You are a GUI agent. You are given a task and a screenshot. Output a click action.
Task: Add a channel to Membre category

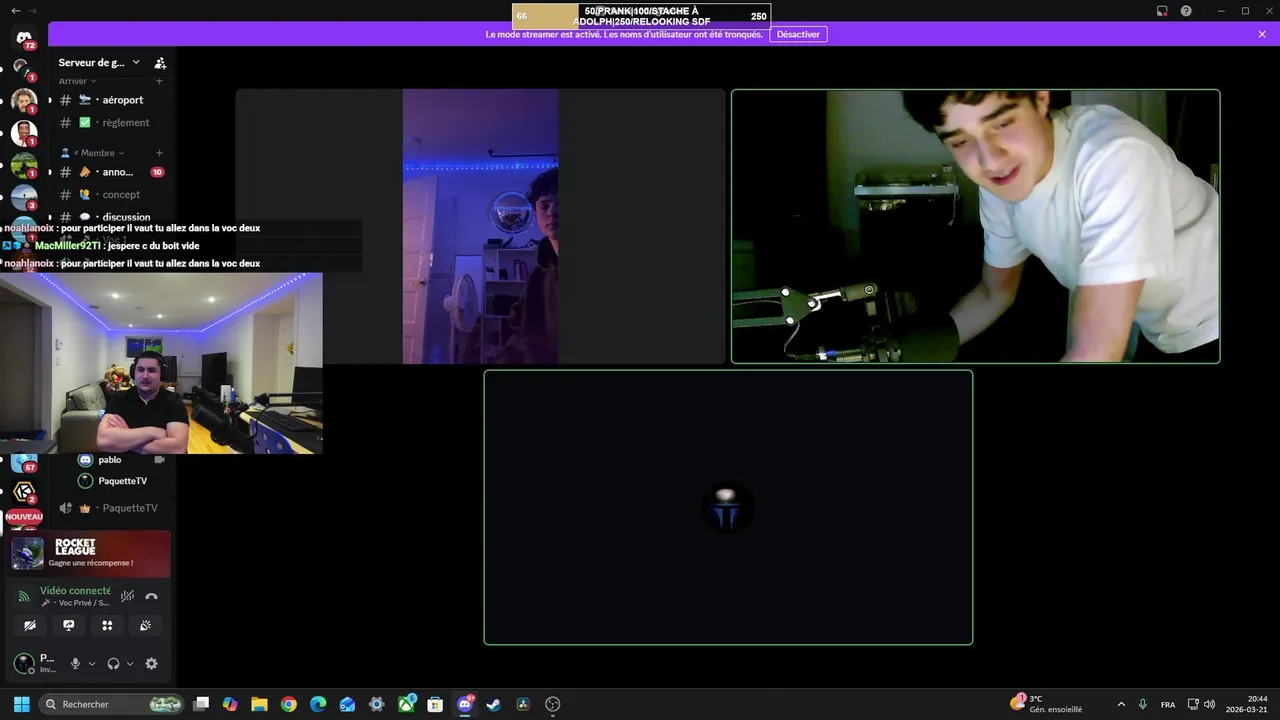pos(159,153)
